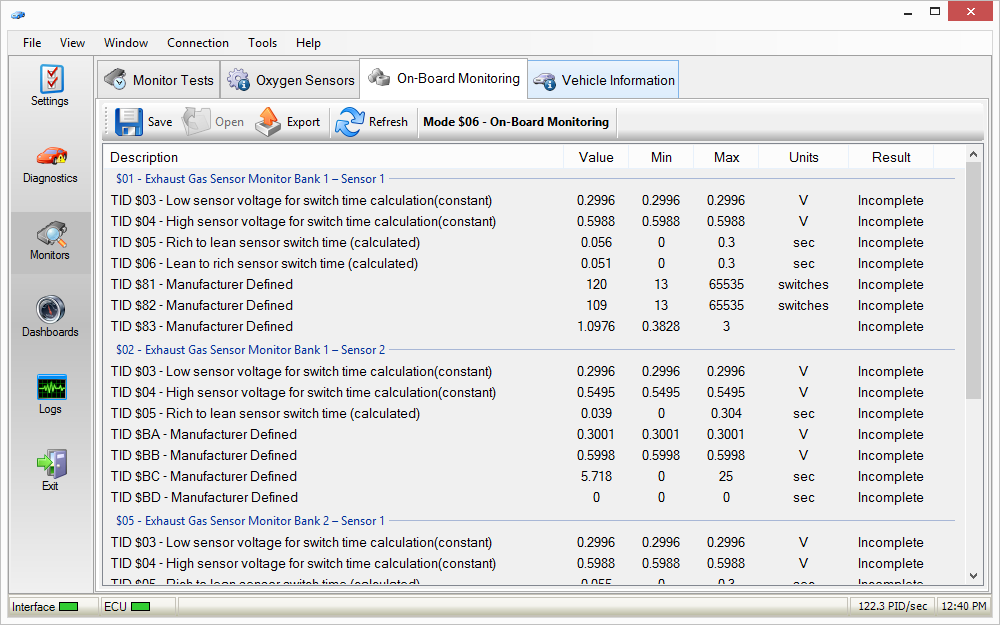
Task: Open the Logs waveform icon
Action: 50,387
